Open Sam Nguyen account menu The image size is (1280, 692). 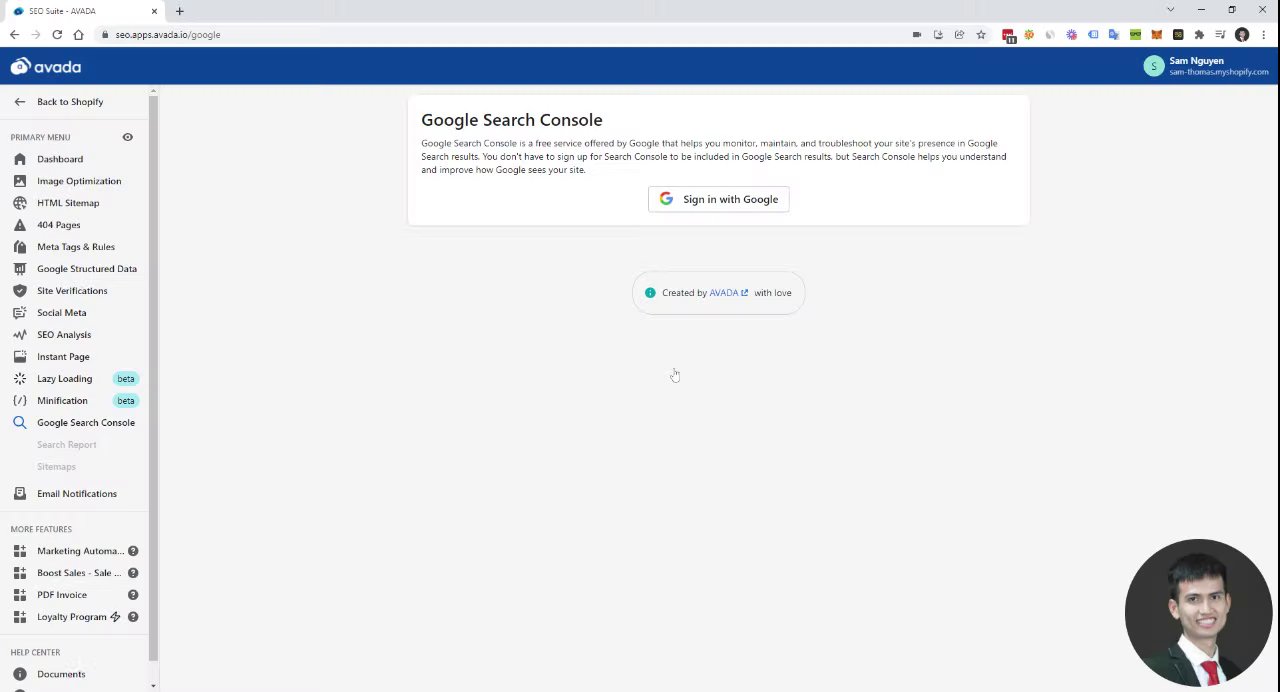1207,66
